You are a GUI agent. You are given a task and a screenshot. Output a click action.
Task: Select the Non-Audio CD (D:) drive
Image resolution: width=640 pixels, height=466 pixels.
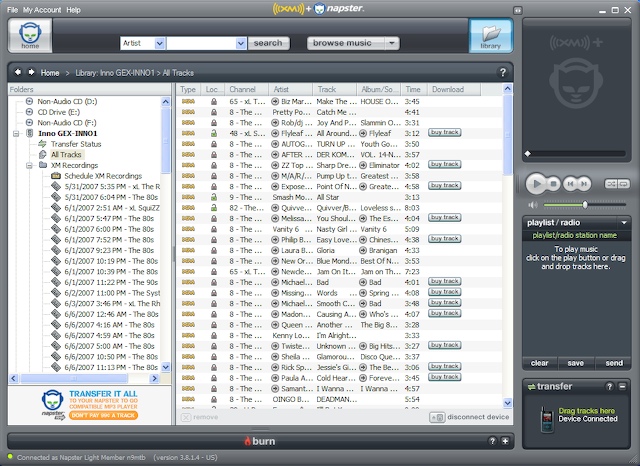(x=67, y=101)
